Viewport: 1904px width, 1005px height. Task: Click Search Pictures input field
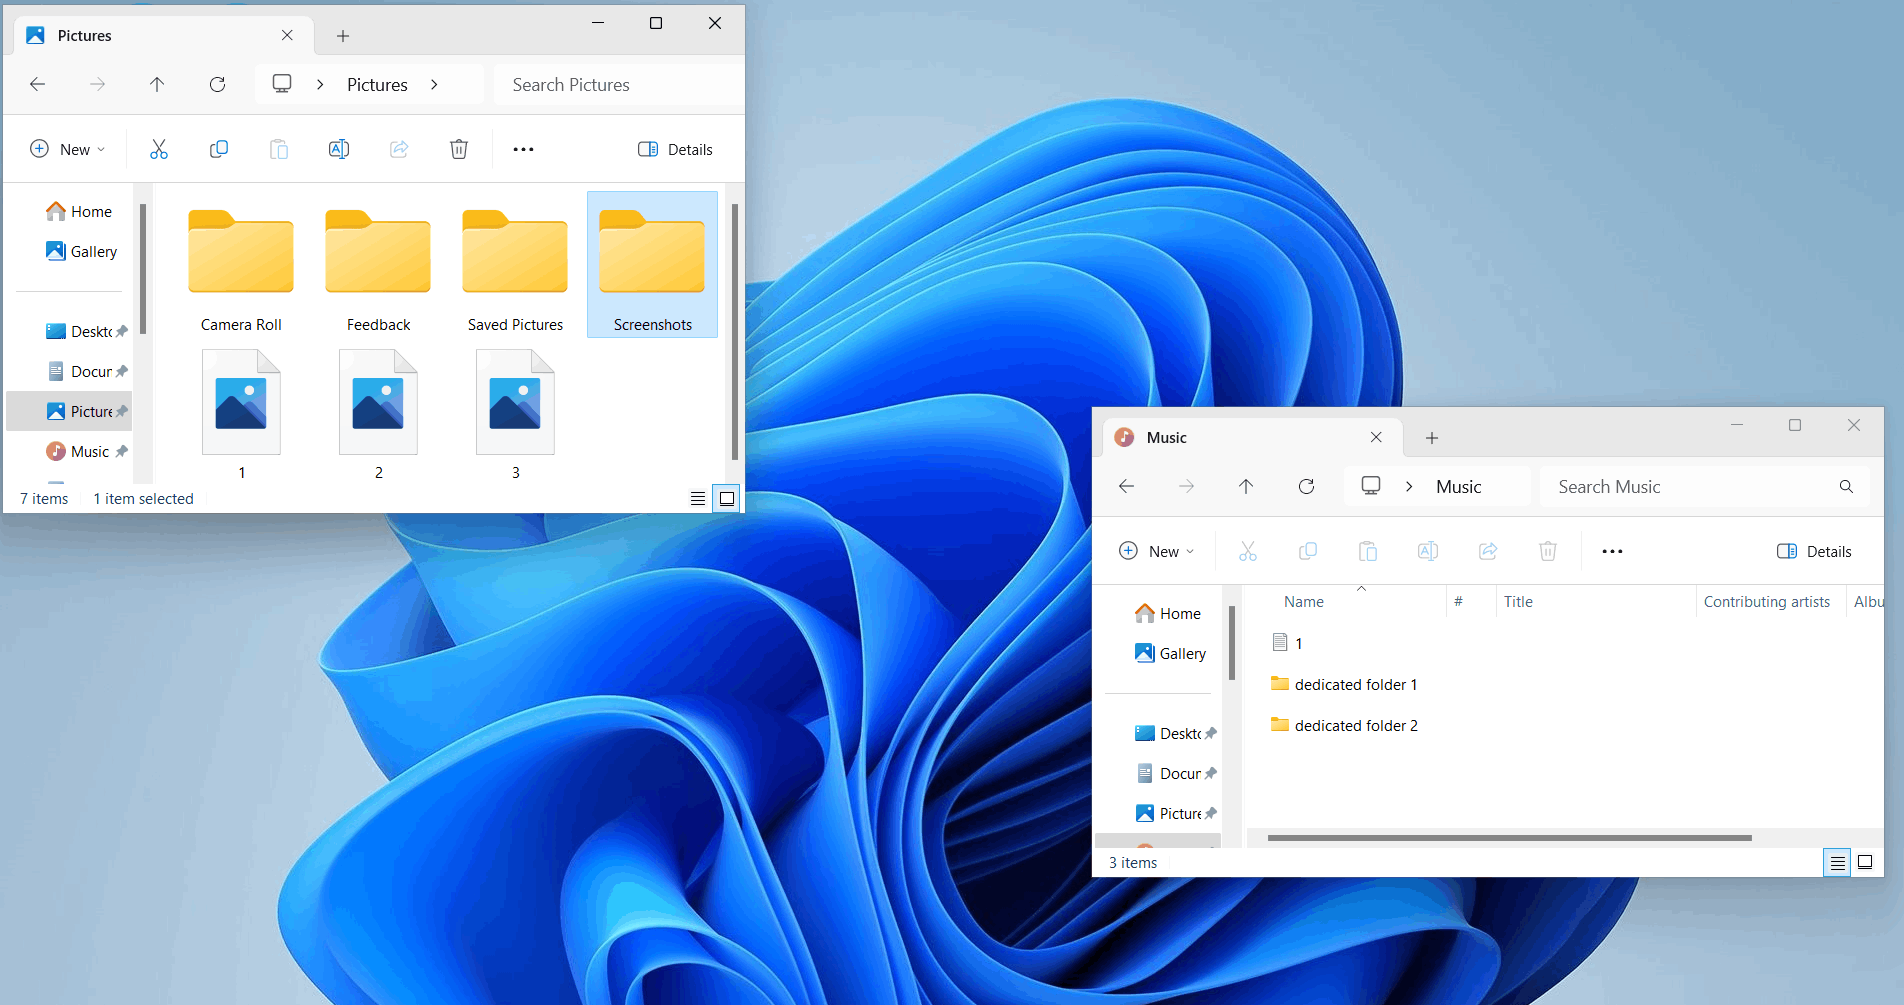coord(620,85)
